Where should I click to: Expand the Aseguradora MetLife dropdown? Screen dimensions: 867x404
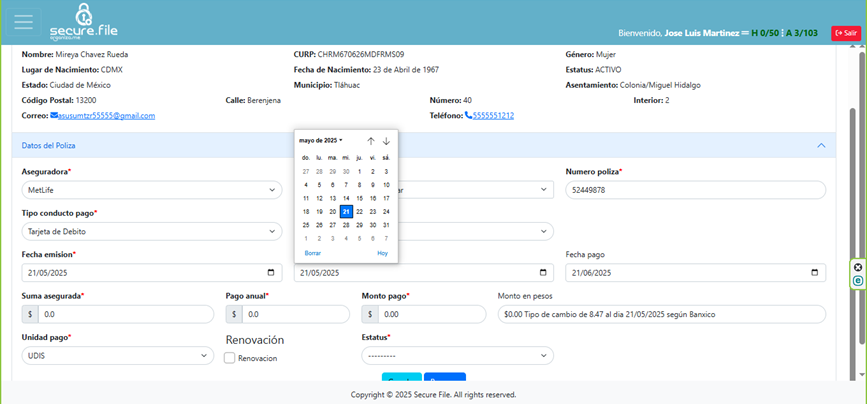click(x=151, y=190)
